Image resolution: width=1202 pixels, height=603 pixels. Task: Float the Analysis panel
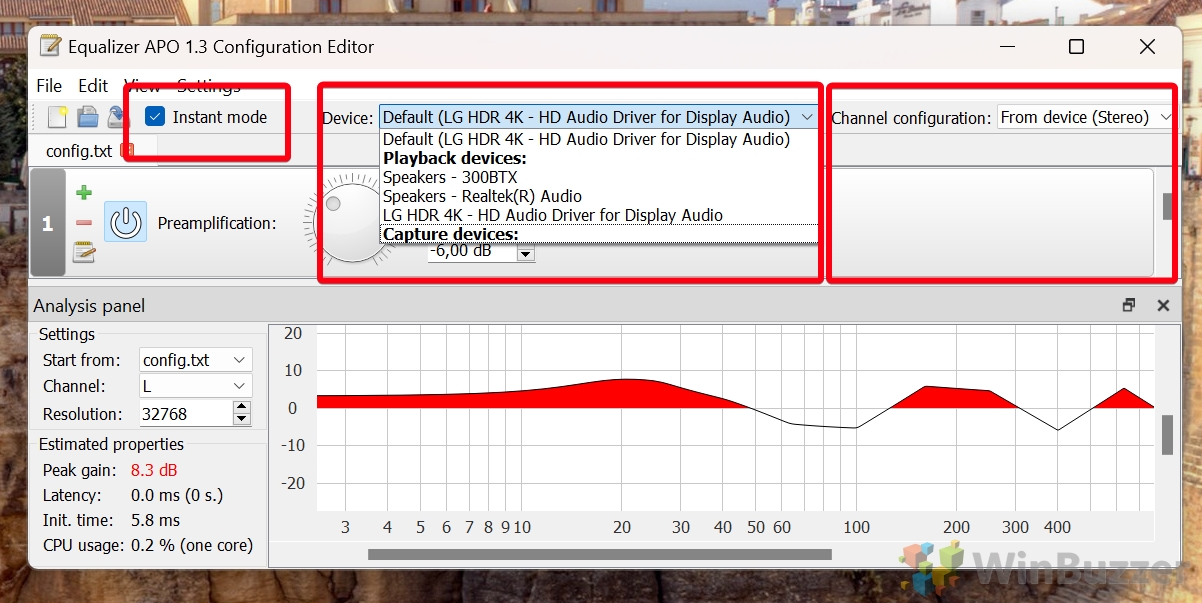tap(1129, 305)
